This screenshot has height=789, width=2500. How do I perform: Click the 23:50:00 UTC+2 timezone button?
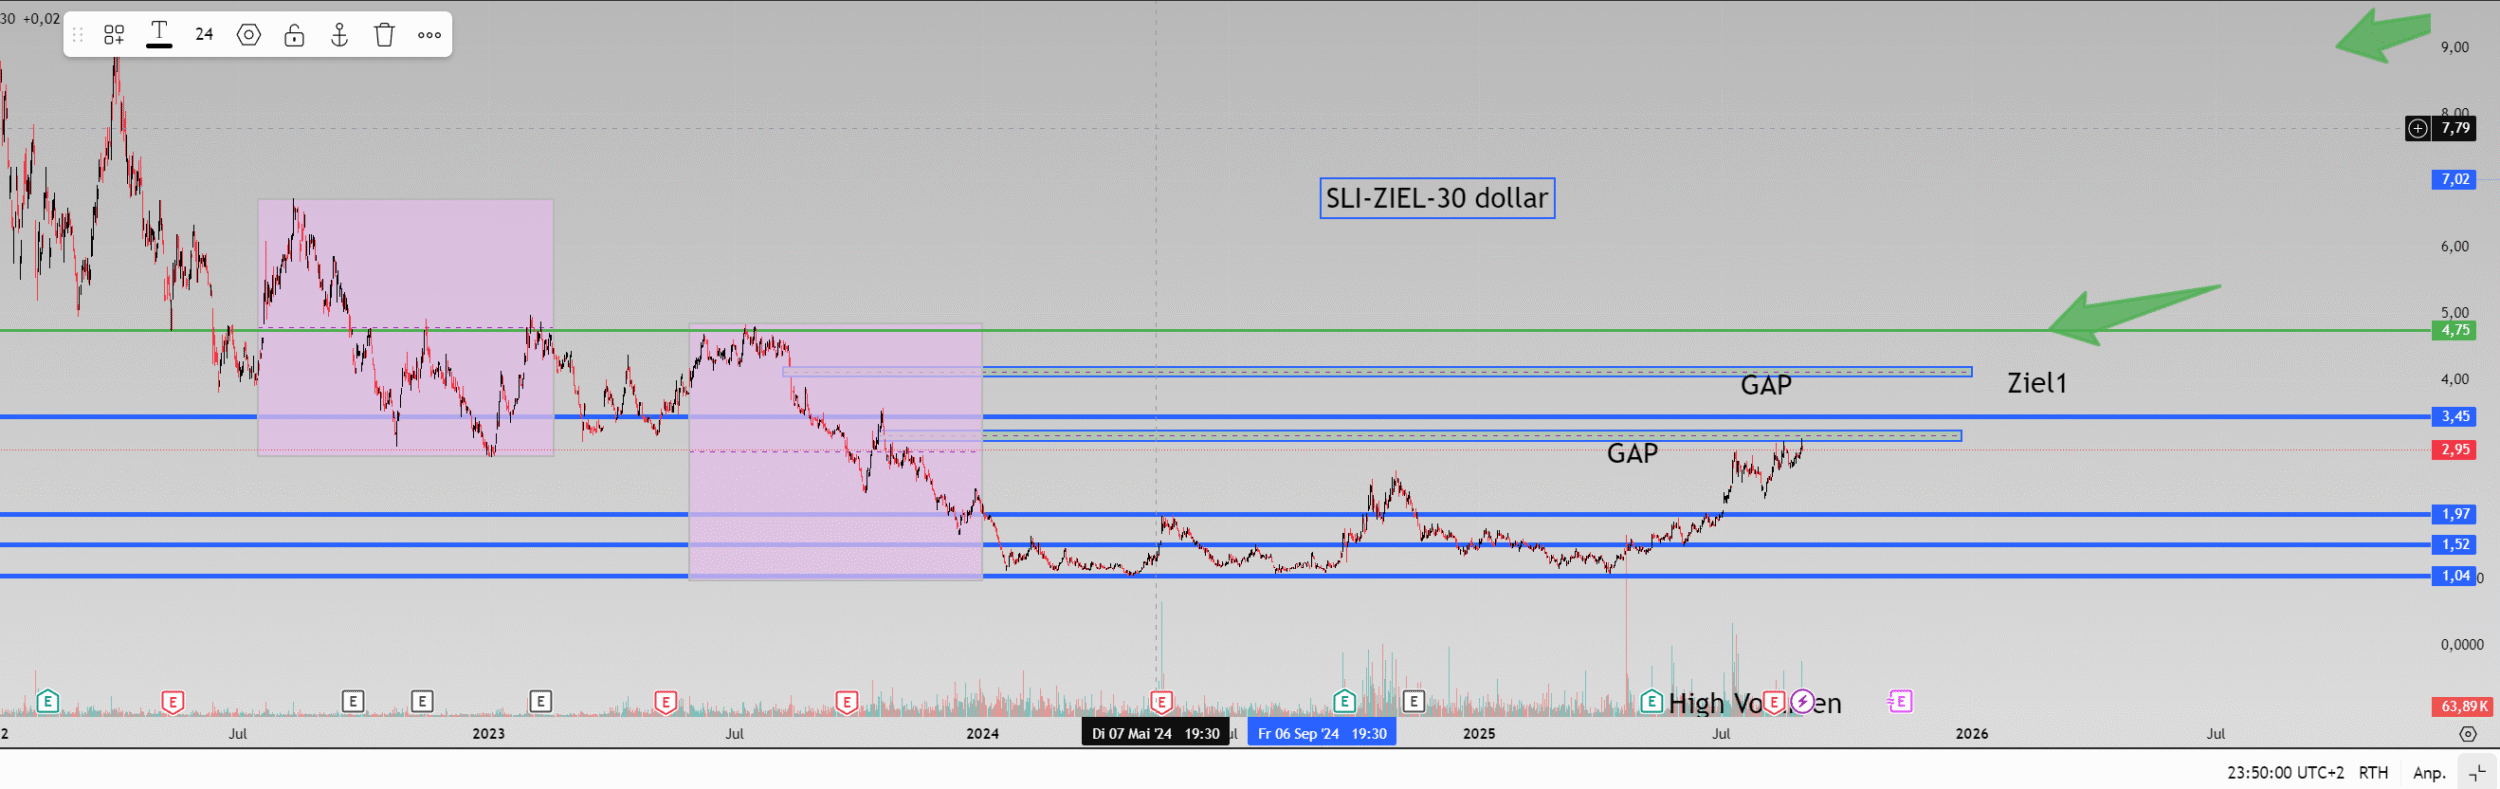2285,773
